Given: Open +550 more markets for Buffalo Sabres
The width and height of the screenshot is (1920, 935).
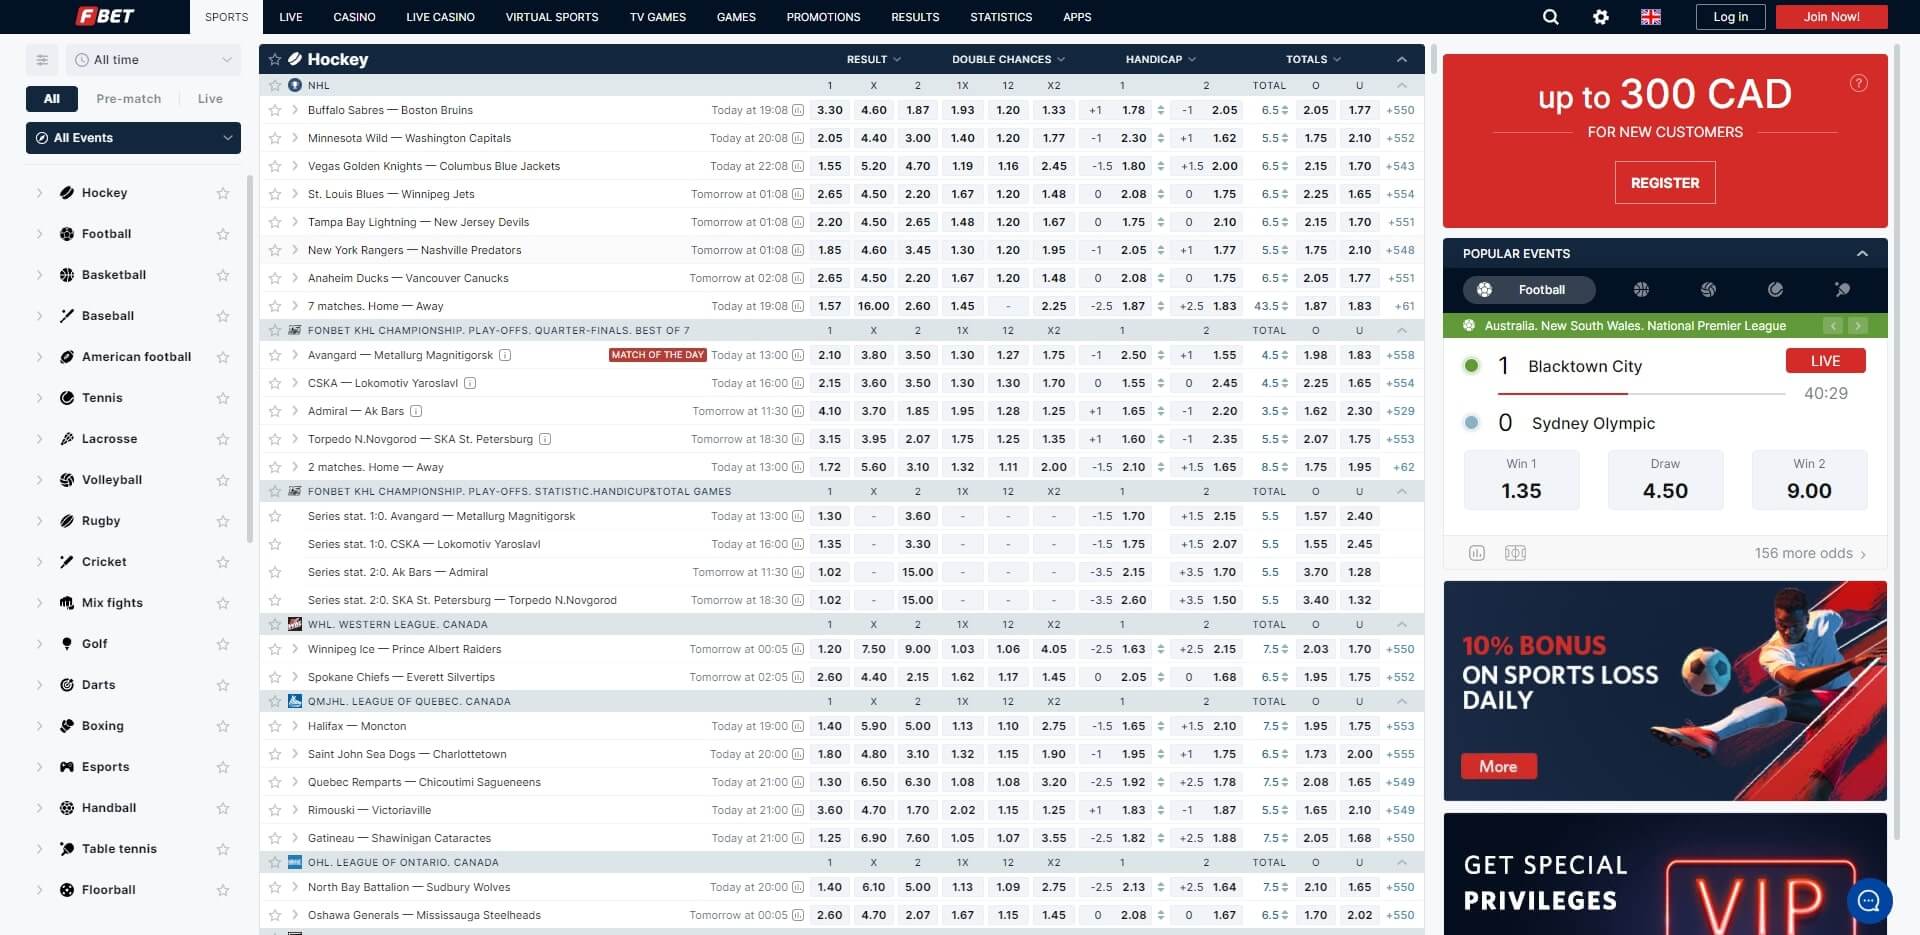Looking at the screenshot, I should [x=1400, y=110].
